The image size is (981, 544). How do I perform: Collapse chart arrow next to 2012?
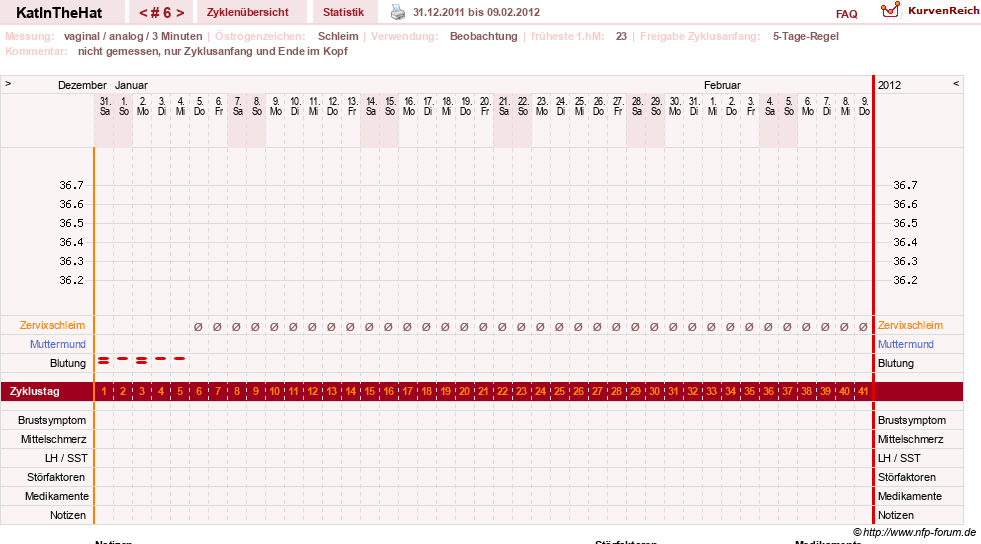(955, 83)
